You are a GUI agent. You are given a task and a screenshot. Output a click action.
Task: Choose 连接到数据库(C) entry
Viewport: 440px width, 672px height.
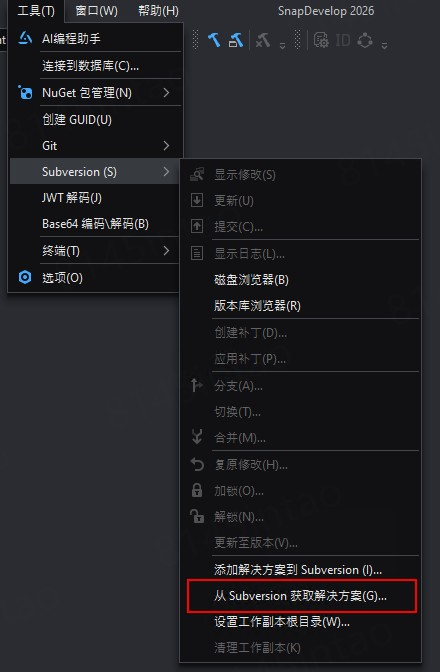point(95,66)
